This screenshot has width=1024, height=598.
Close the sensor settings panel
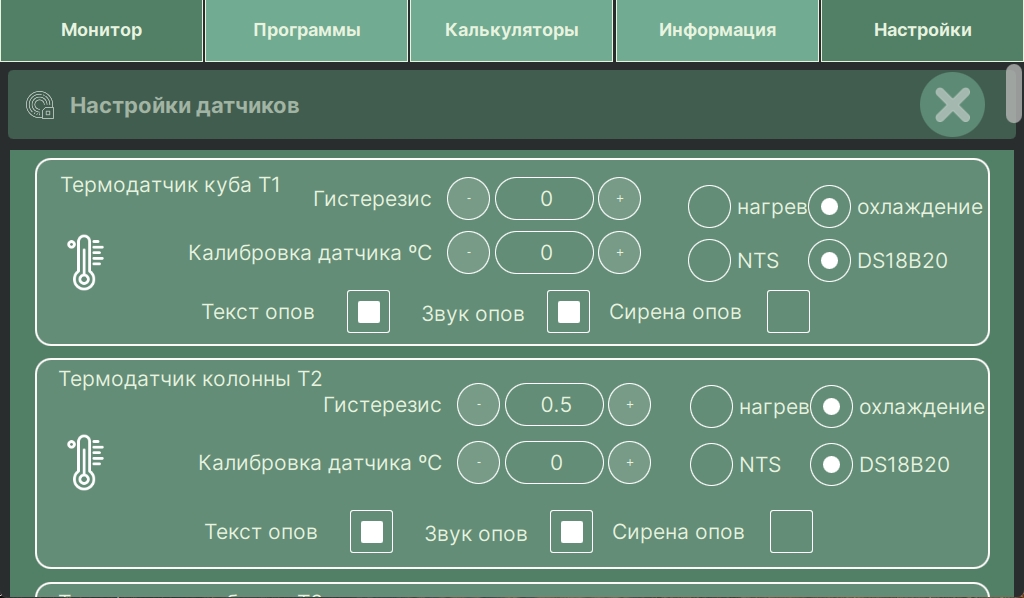952,104
